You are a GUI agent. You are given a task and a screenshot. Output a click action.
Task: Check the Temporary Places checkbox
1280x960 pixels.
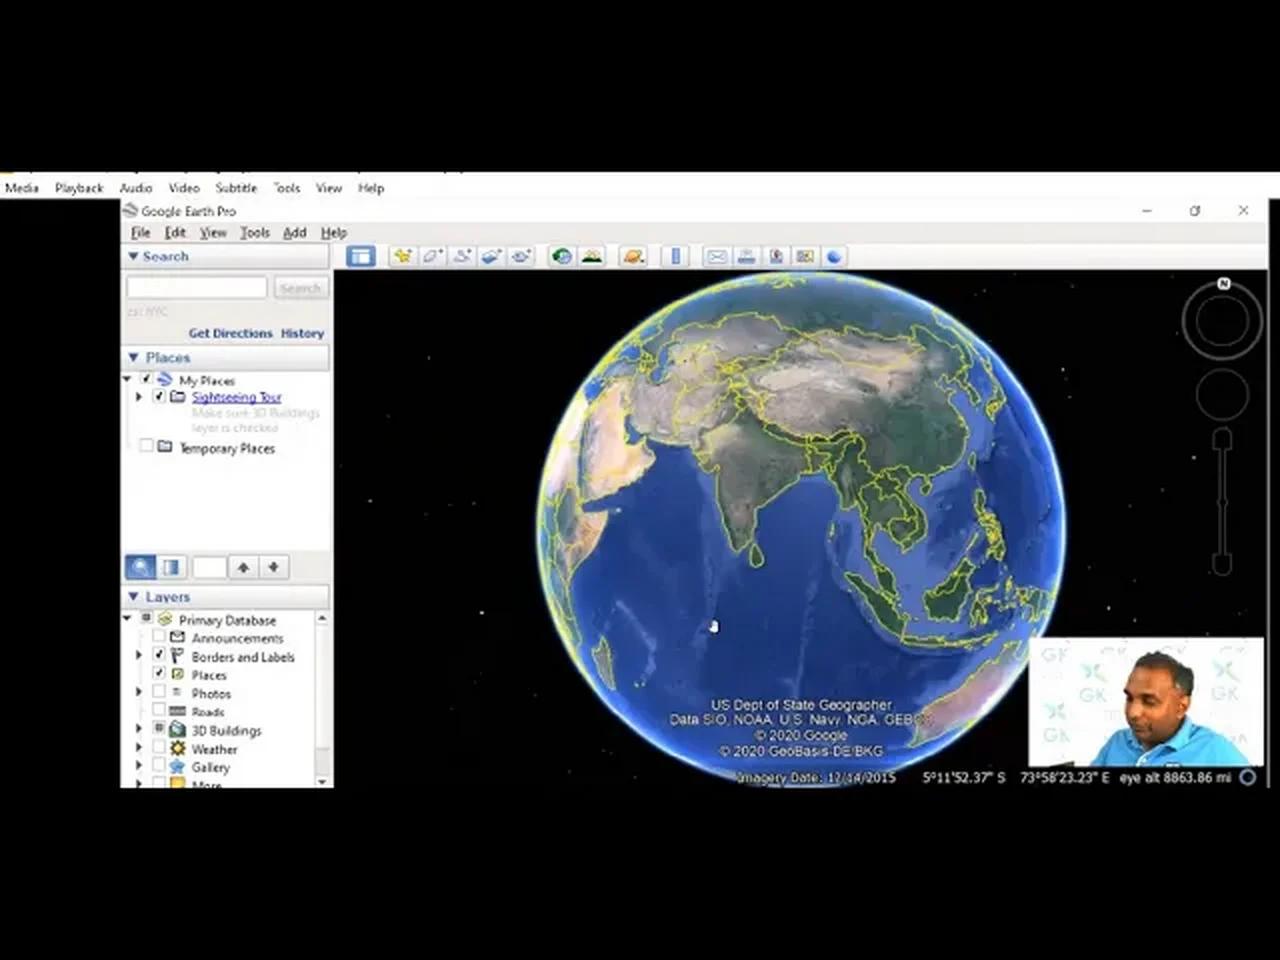(x=146, y=445)
